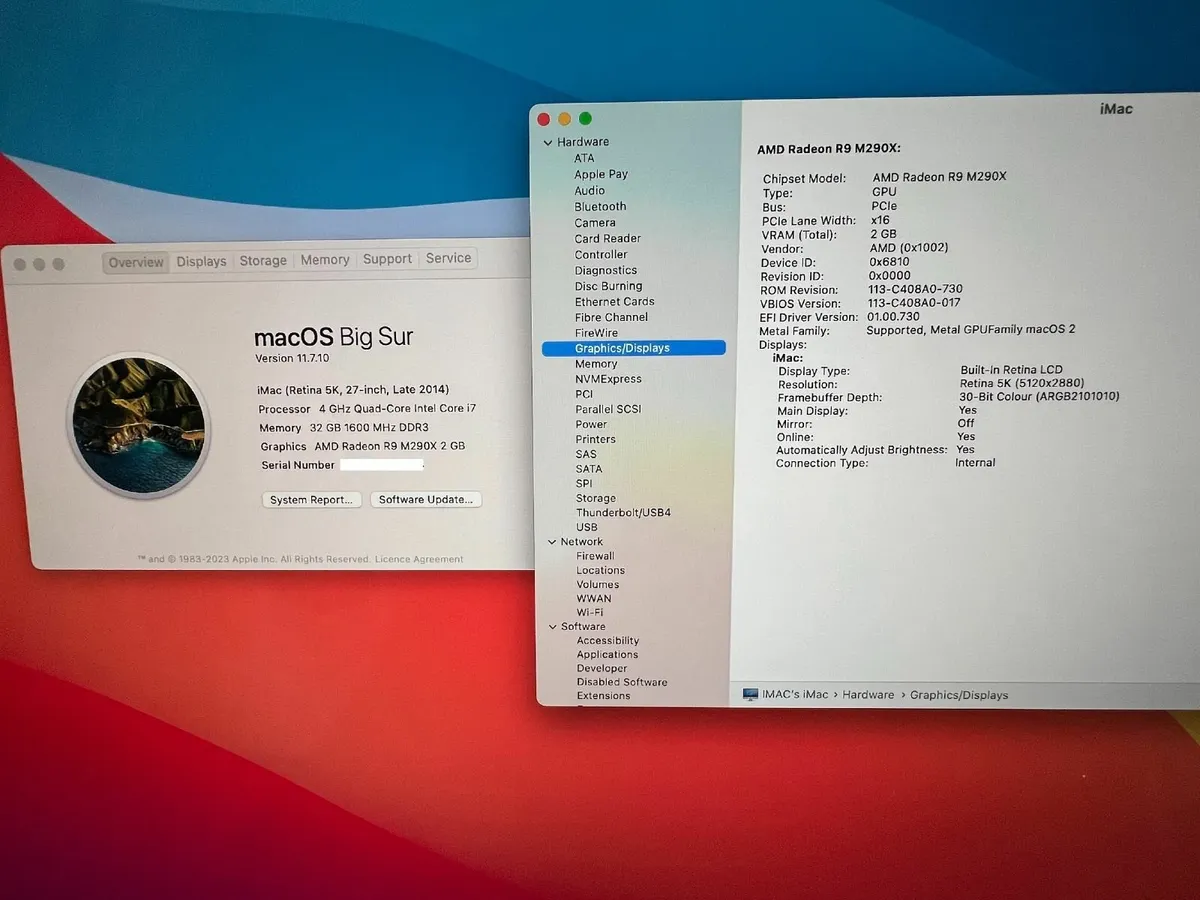Click Hardware in the bottom path bar
The image size is (1200, 900).
click(868, 694)
